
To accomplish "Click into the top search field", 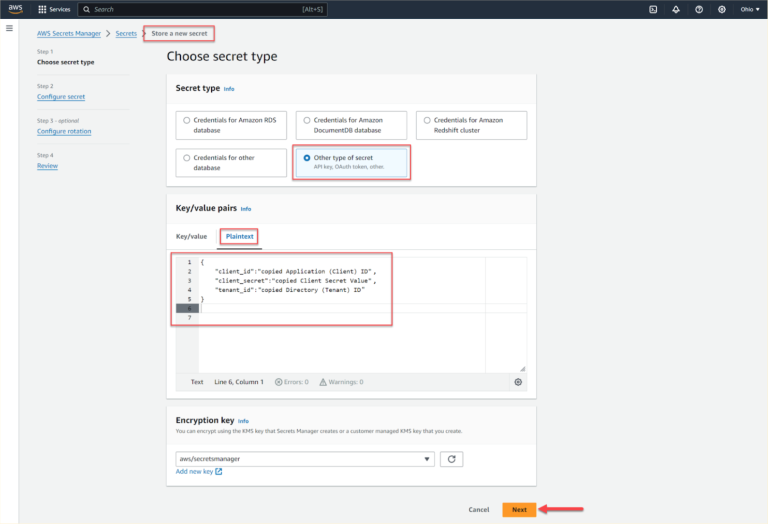I will pyautogui.click(x=180, y=9).
